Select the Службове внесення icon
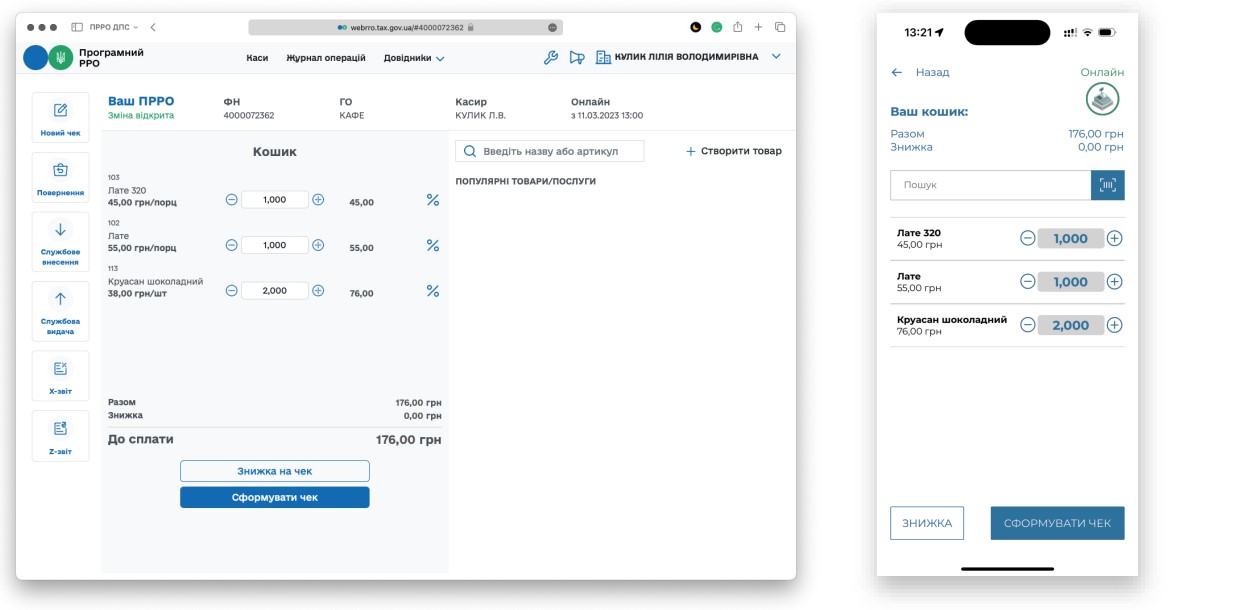This screenshot has height=610, width=1246. 60,231
